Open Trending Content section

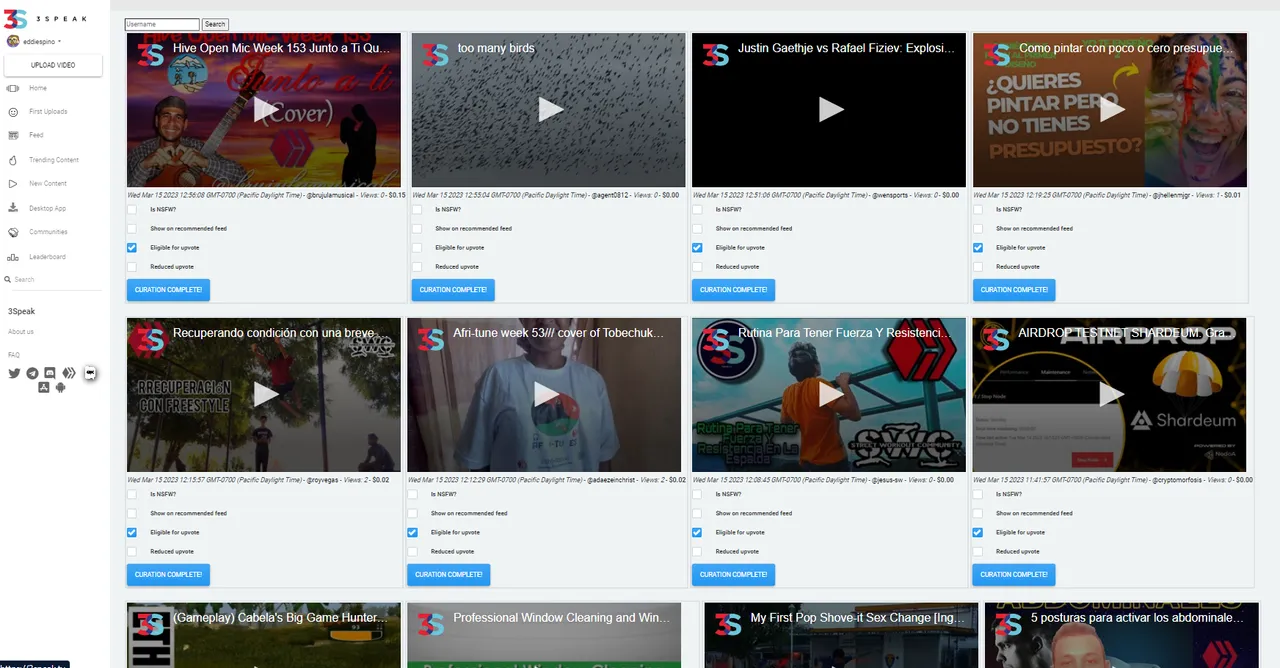tap(54, 160)
